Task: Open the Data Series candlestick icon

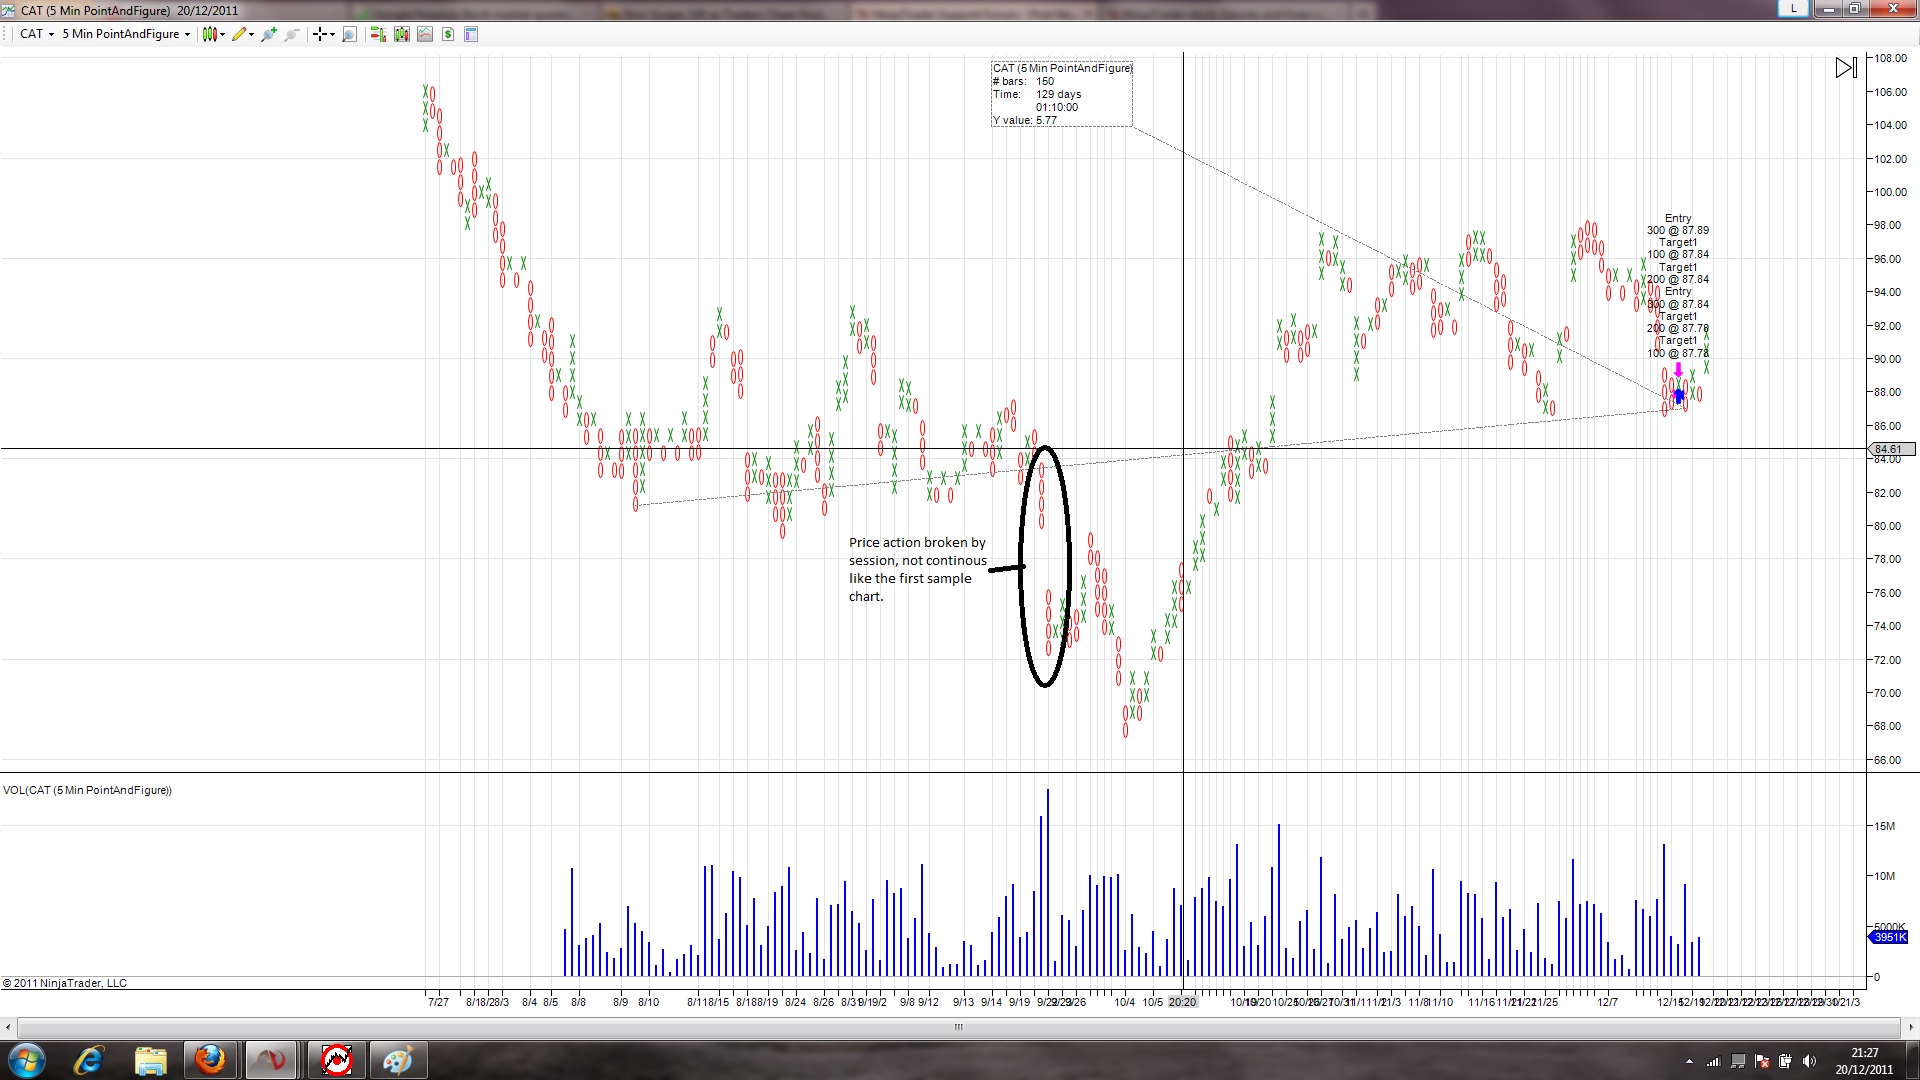Action: click(x=401, y=34)
